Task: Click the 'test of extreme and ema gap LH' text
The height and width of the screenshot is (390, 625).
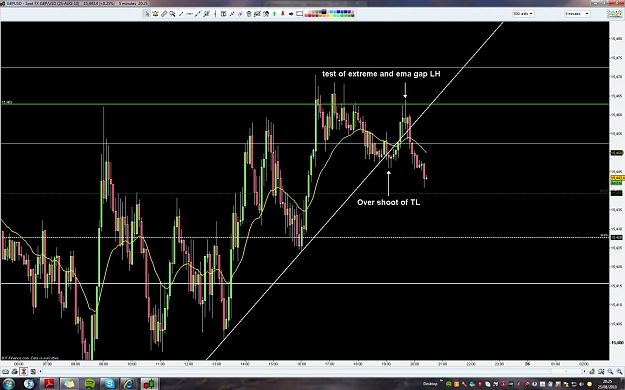Action: pyautogui.click(x=381, y=74)
